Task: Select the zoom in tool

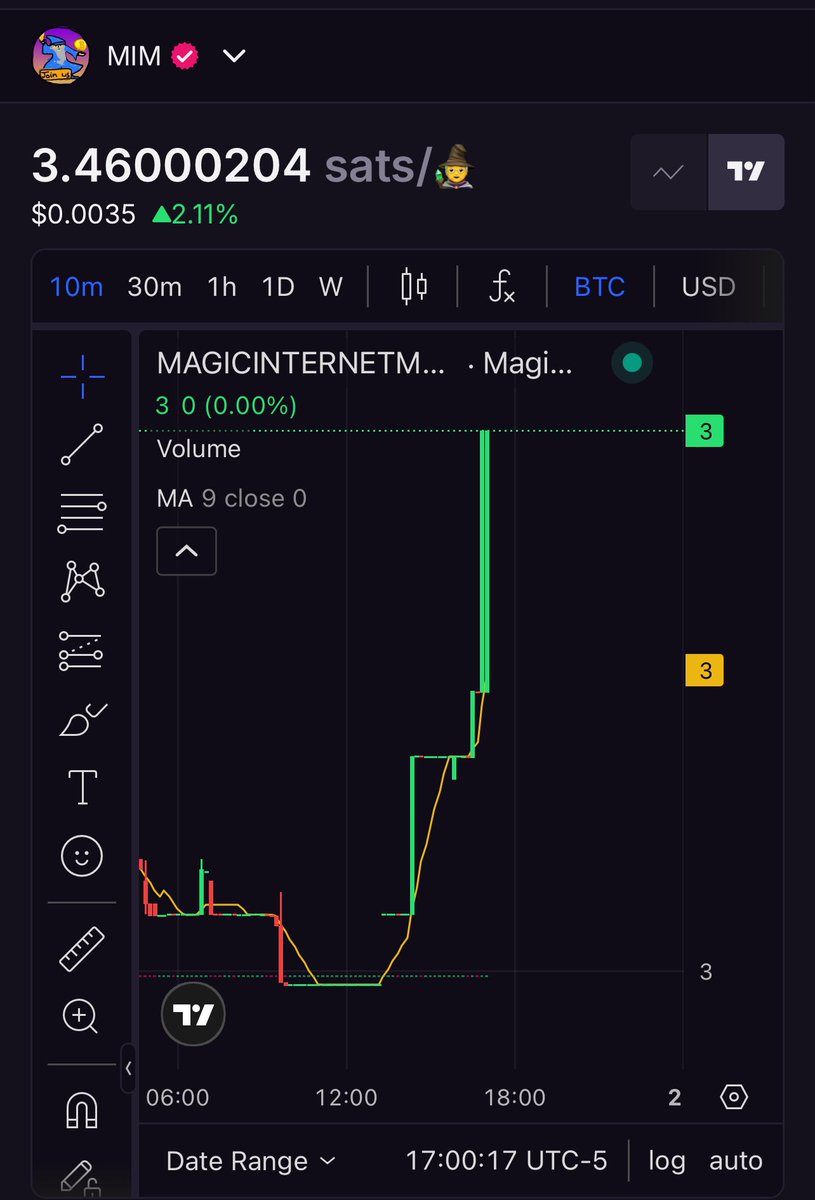Action: (x=80, y=1016)
